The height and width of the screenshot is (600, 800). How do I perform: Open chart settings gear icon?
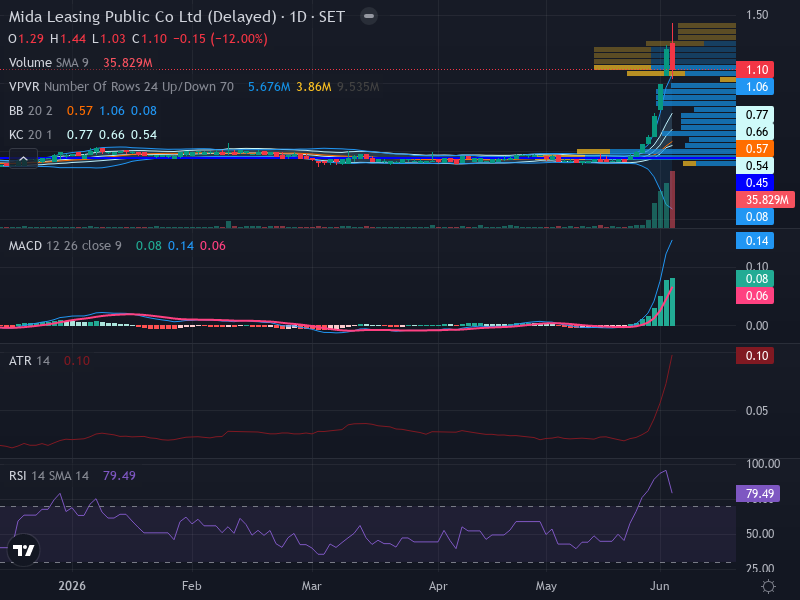point(768,586)
